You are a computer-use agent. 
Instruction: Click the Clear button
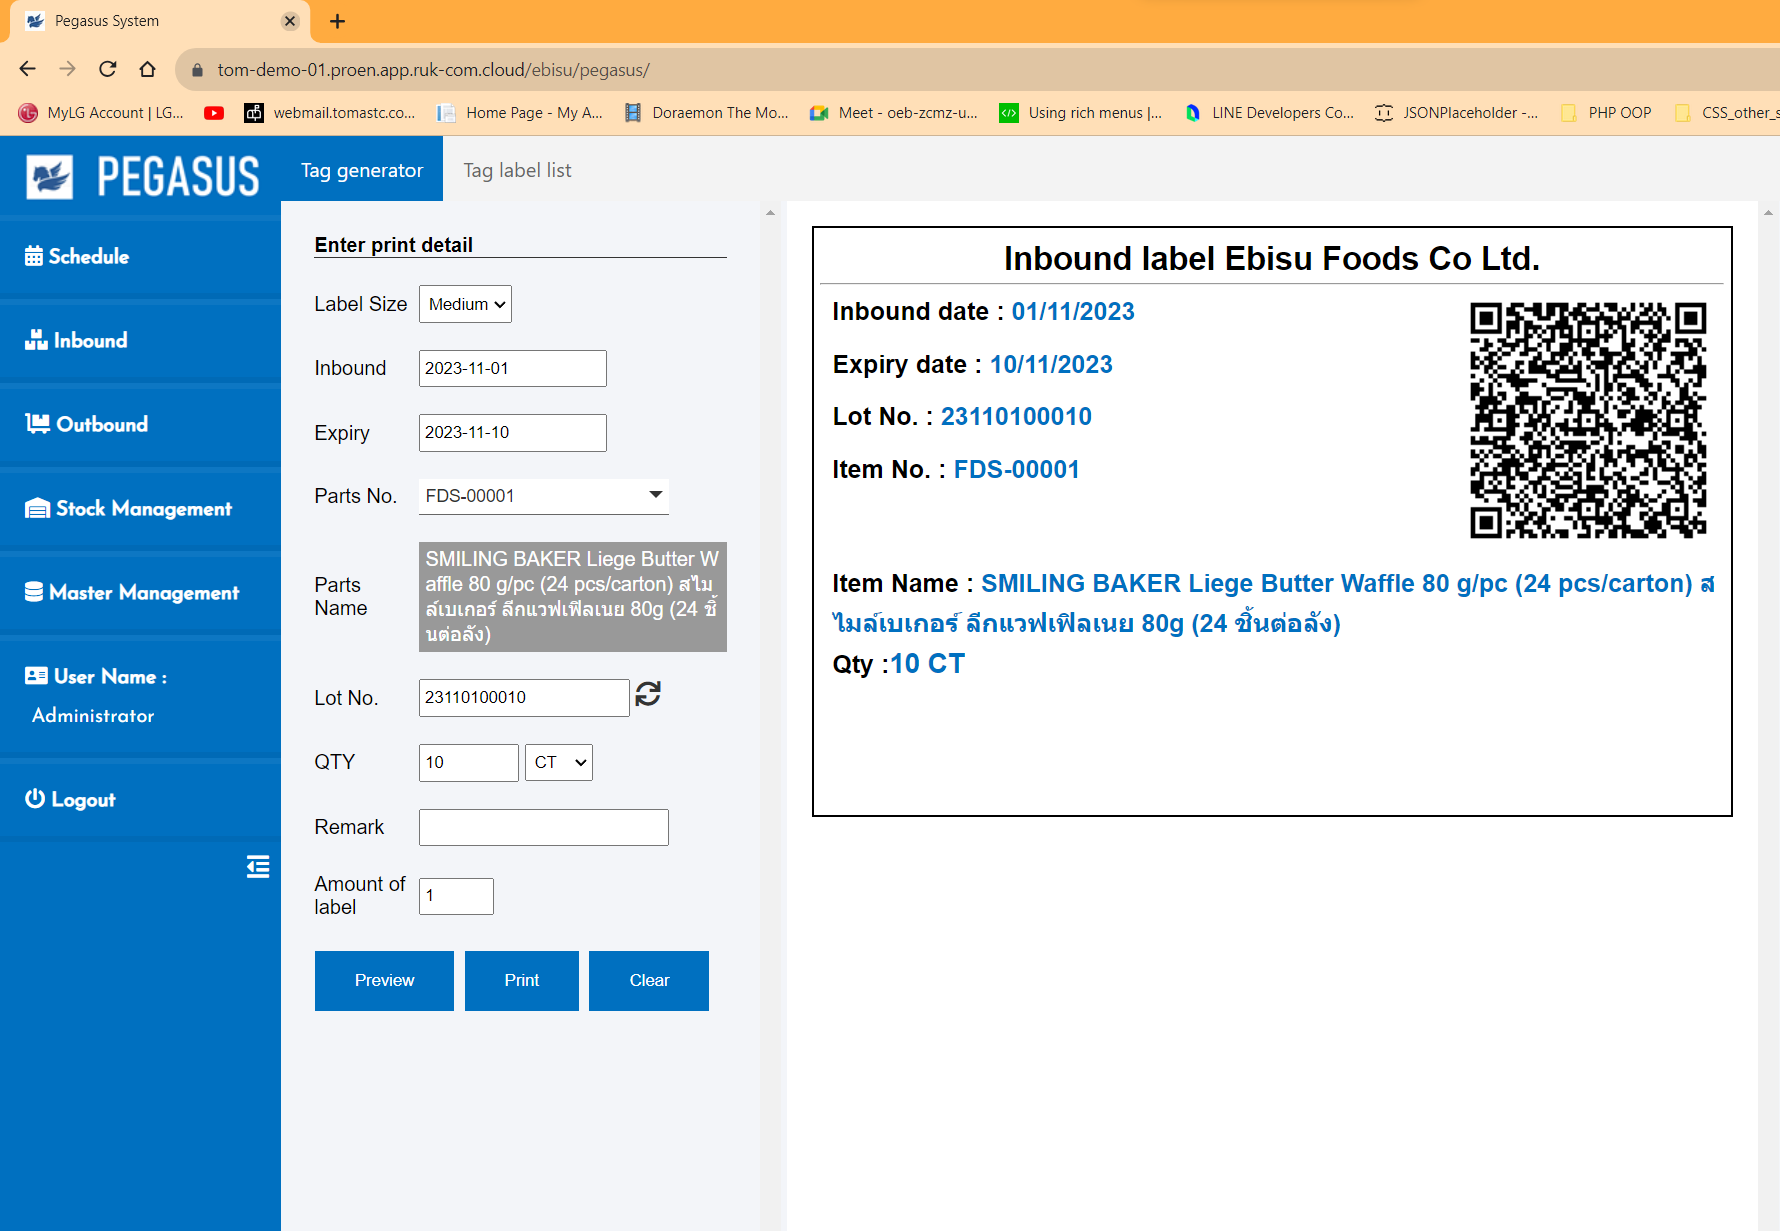point(648,980)
